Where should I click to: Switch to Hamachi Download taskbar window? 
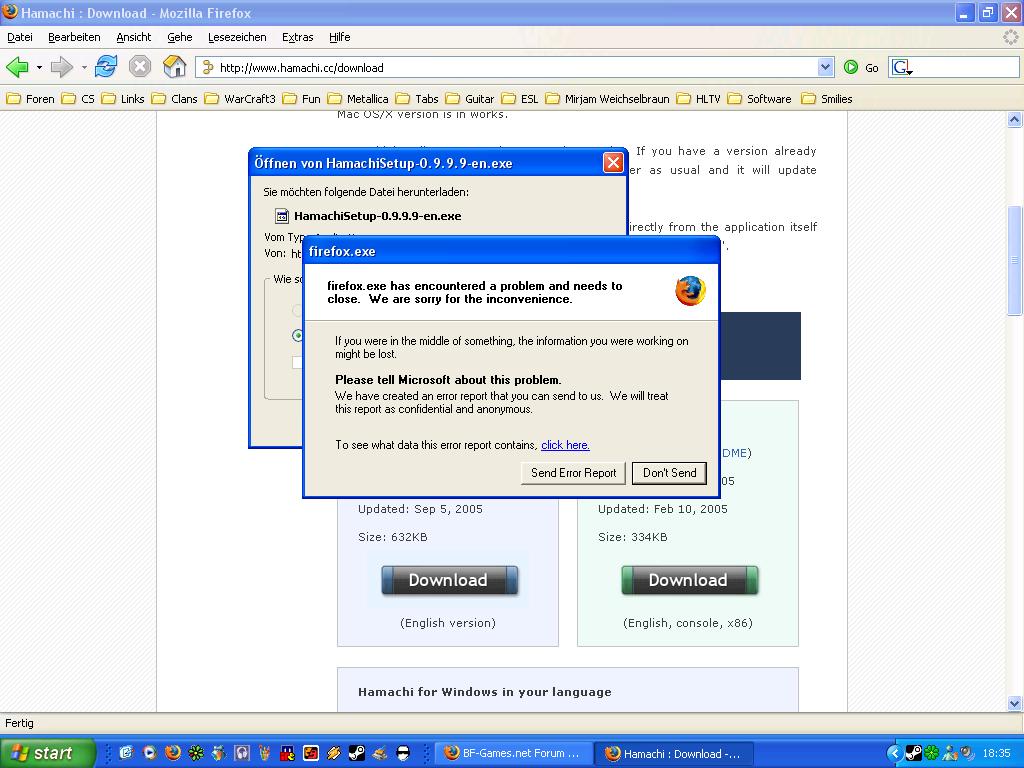click(x=674, y=753)
